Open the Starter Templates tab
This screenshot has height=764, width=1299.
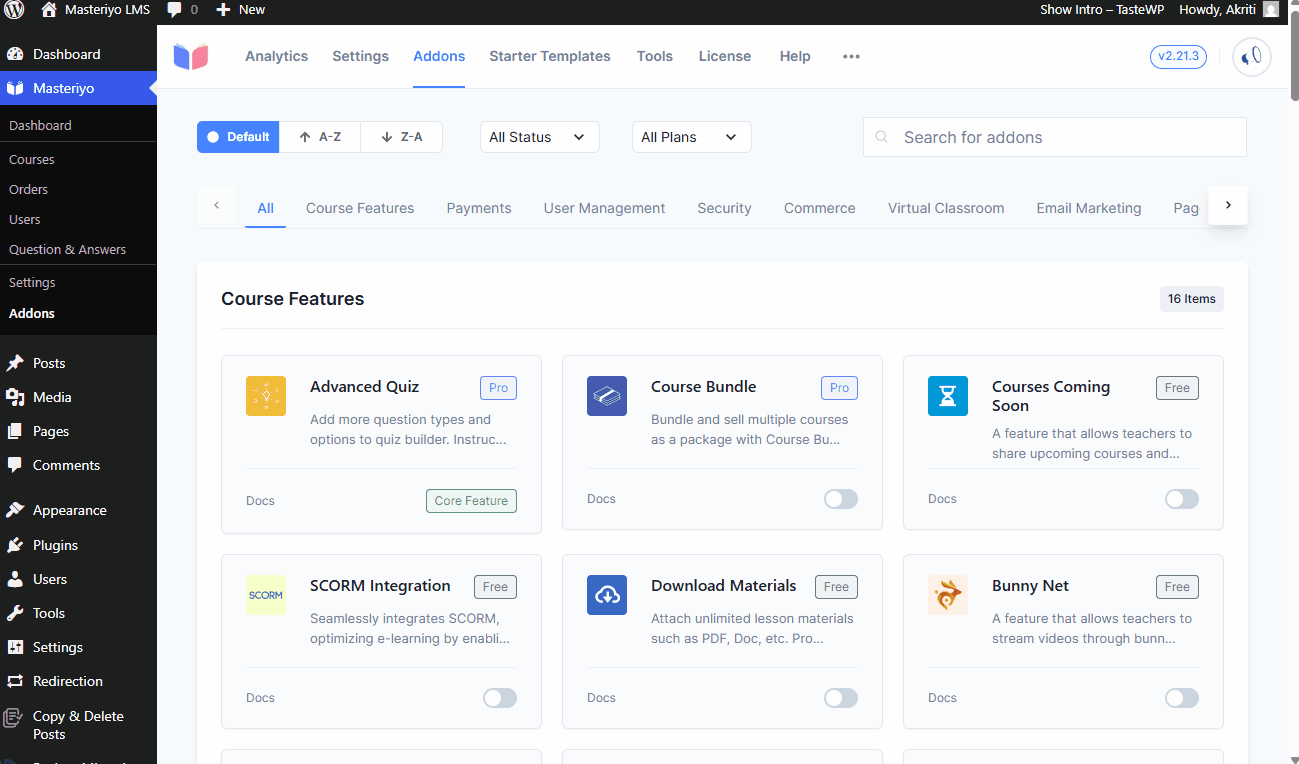point(550,56)
